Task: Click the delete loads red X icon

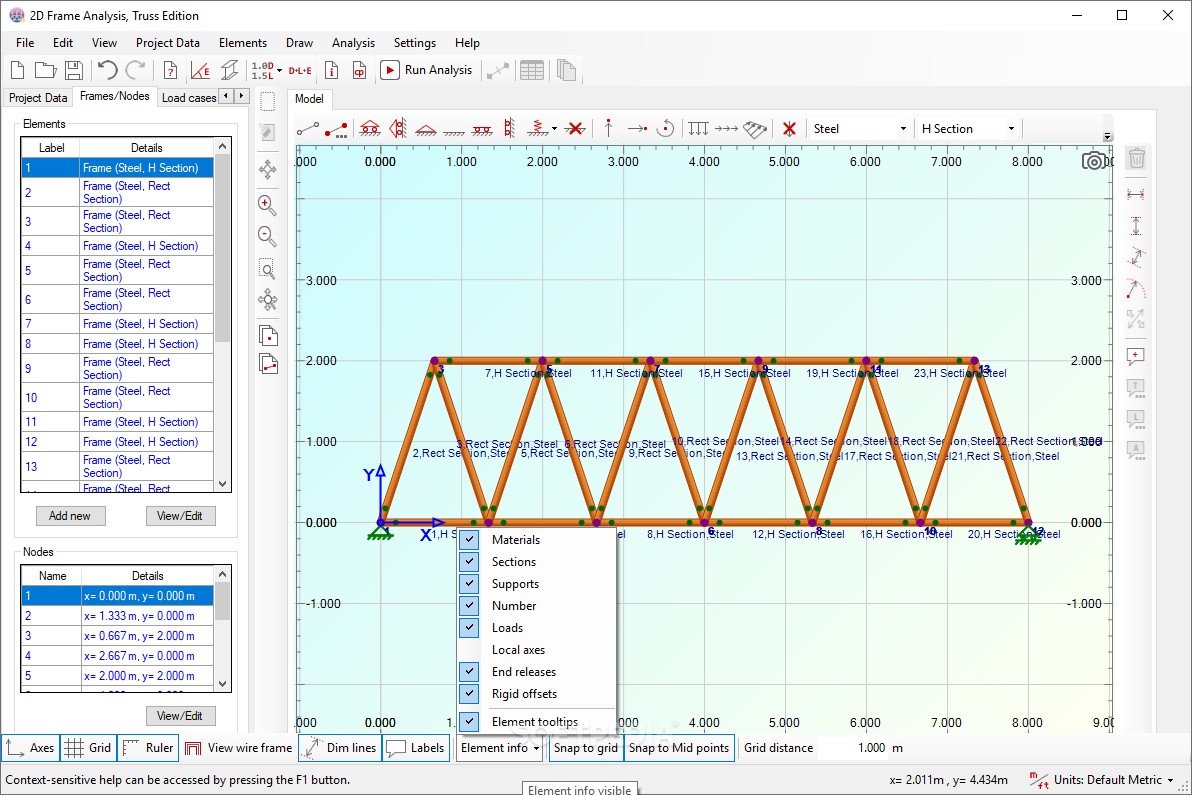Action: tap(789, 128)
